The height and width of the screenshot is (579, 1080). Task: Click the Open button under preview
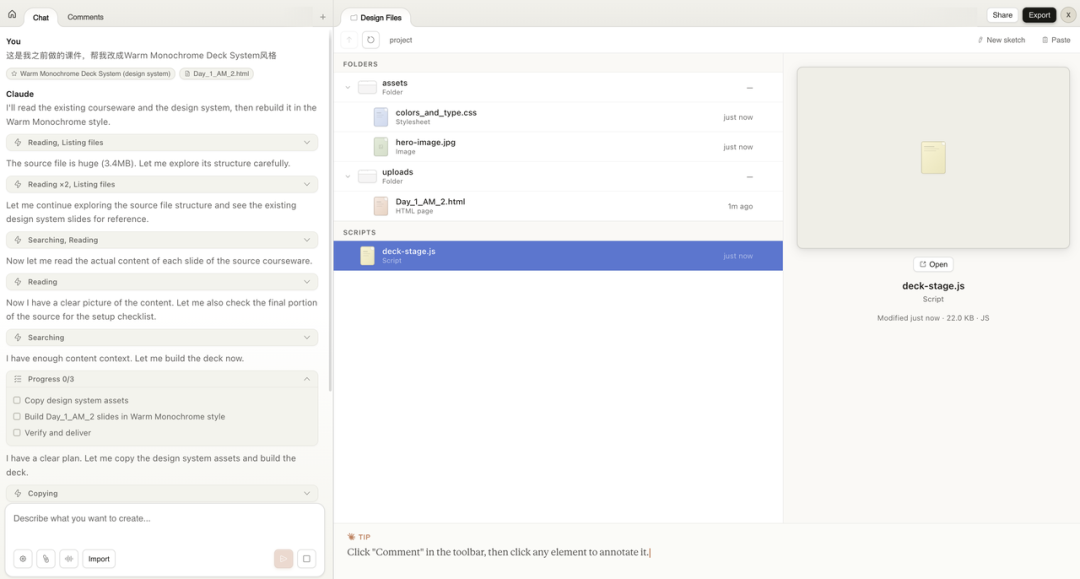[933, 265]
